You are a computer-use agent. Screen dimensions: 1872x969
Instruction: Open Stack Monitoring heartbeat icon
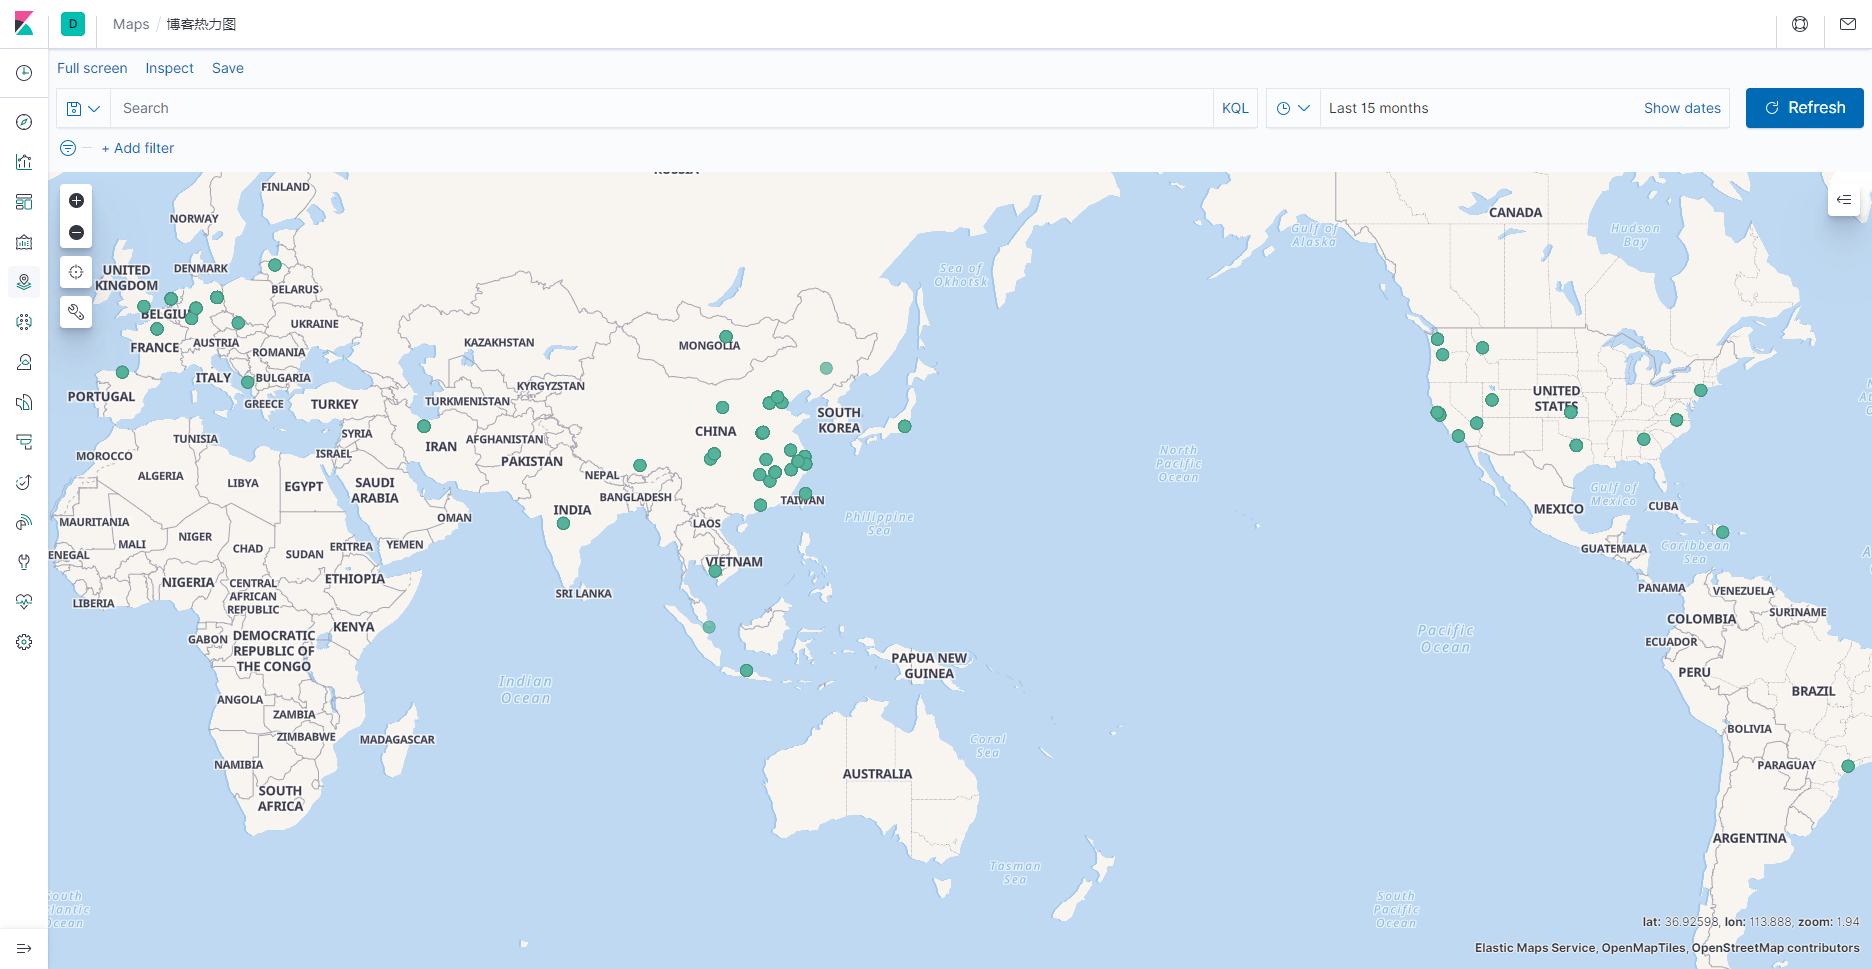24,602
